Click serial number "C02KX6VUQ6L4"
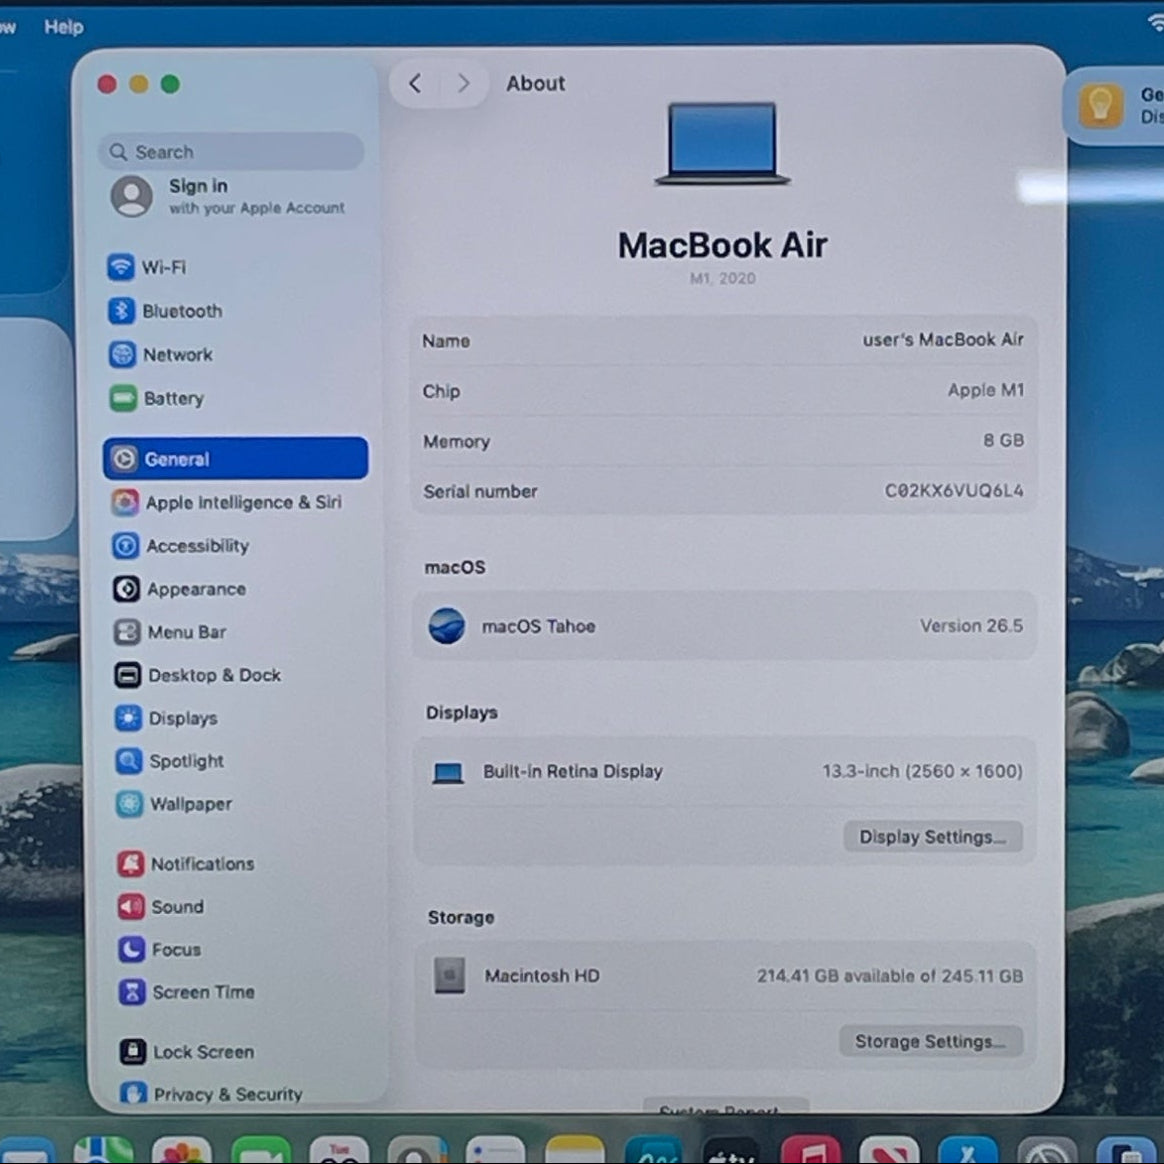 [953, 491]
